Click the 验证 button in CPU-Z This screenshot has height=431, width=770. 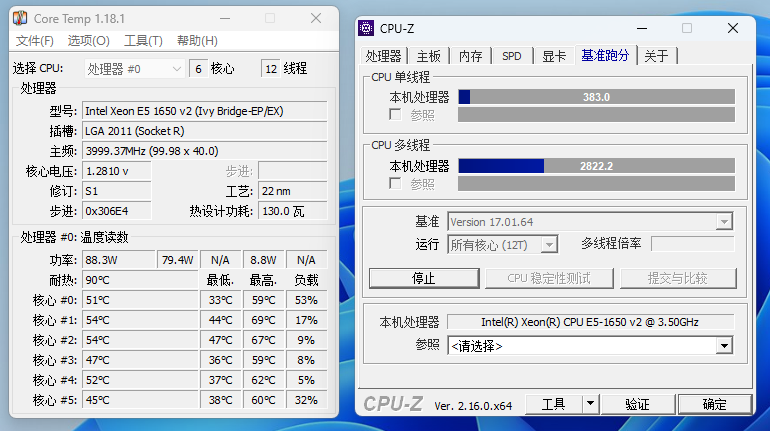tap(637, 404)
